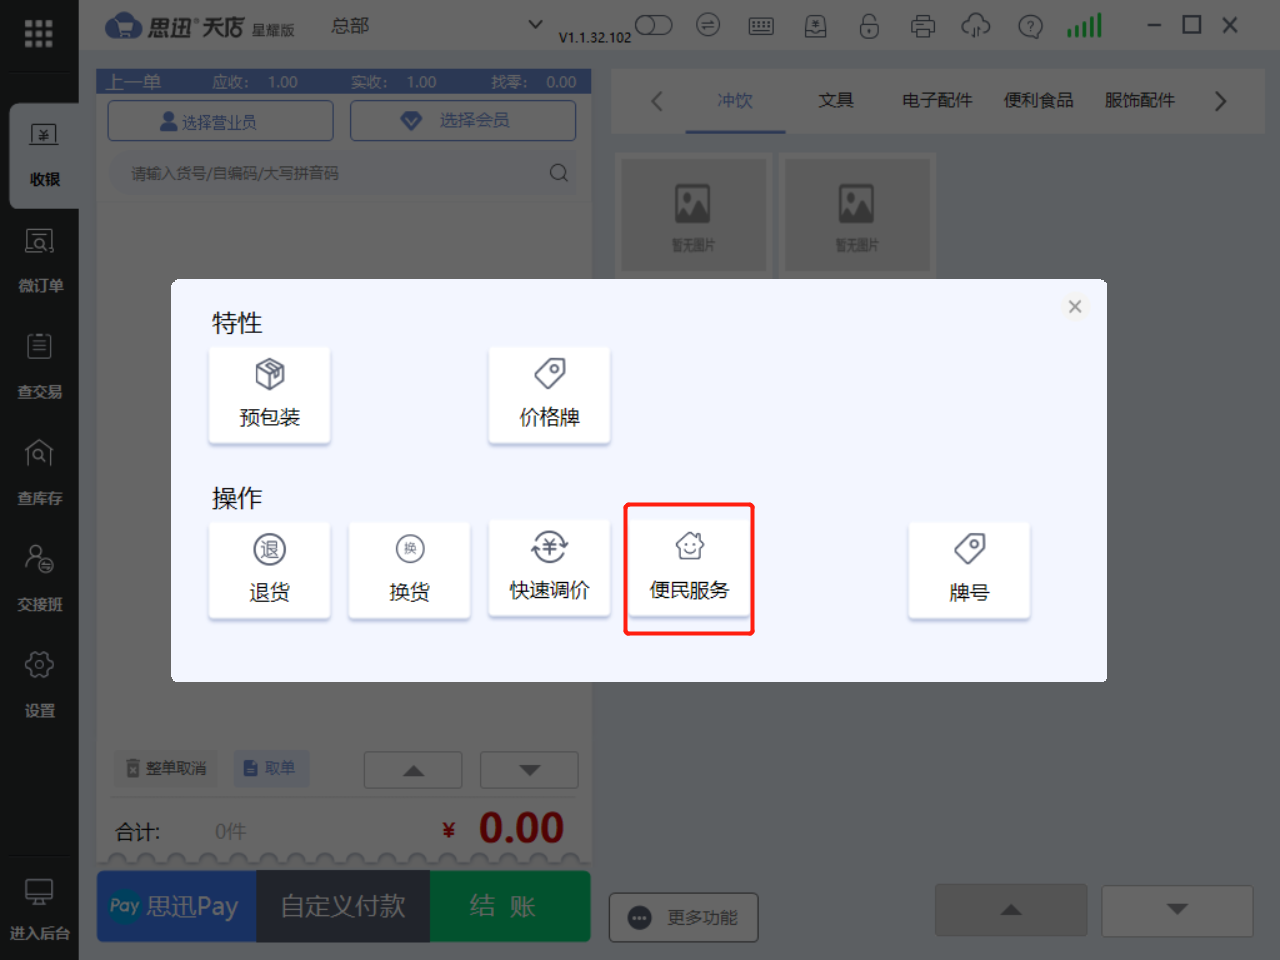Switch to the 文具 category tab

[x=836, y=100]
